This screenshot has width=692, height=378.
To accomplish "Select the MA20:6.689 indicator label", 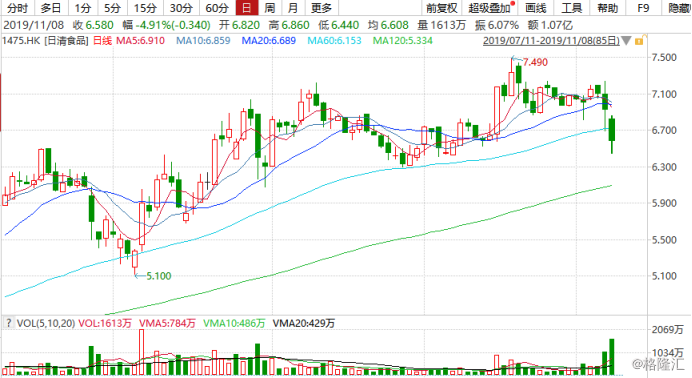I will pos(269,41).
